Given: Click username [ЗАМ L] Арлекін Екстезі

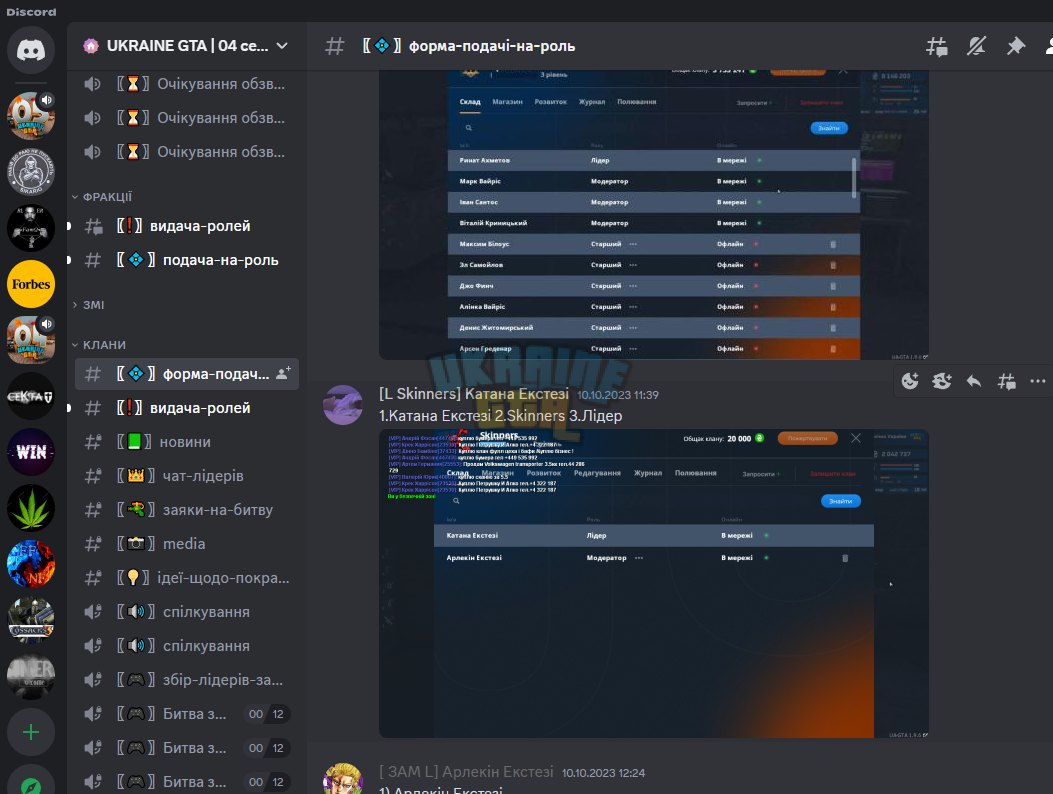Looking at the screenshot, I should click(x=466, y=772).
